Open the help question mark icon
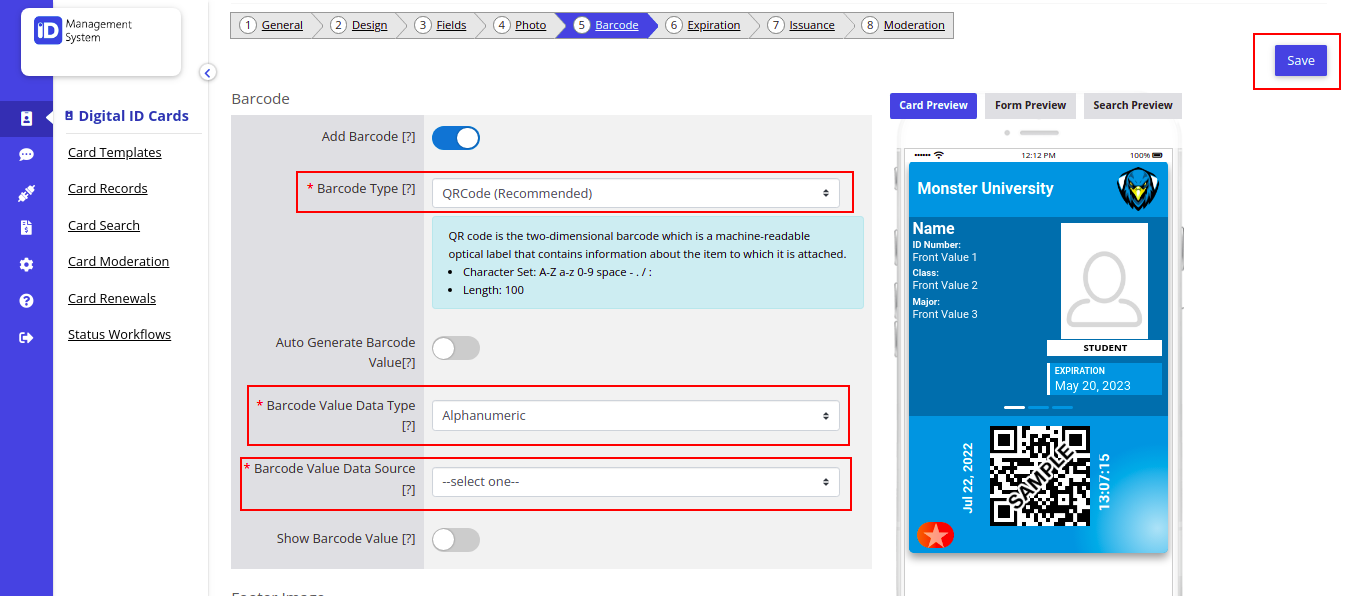Image resolution: width=1350 pixels, height=596 pixels. [26, 301]
